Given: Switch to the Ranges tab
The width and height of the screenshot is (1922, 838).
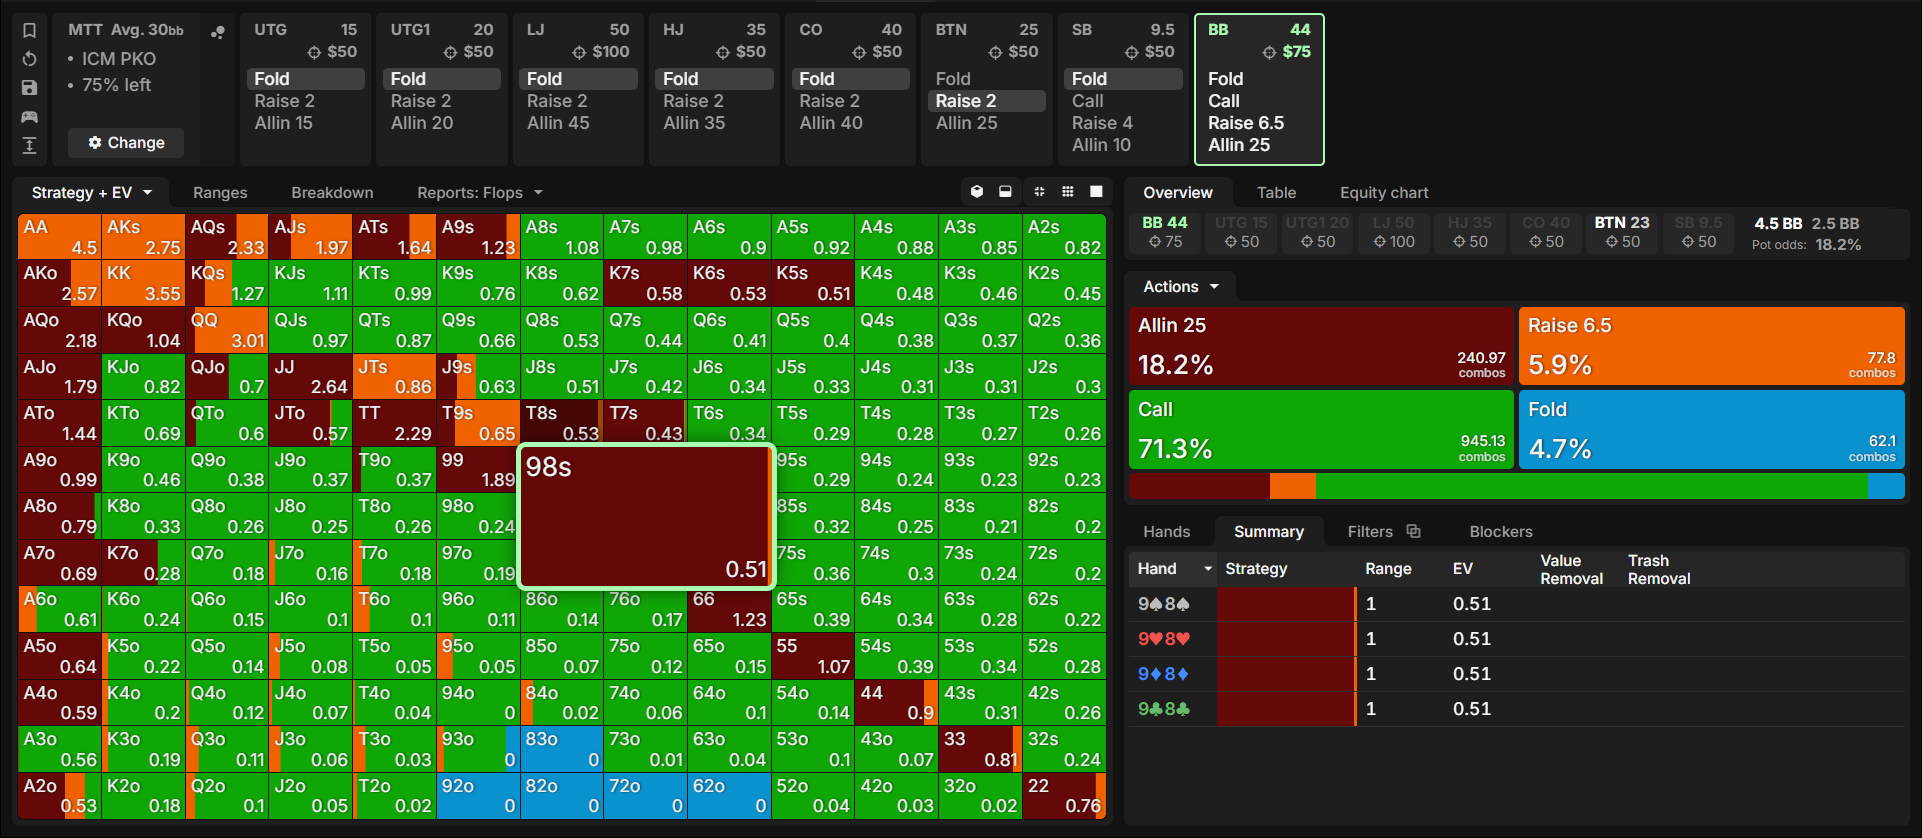Looking at the screenshot, I should click(220, 193).
